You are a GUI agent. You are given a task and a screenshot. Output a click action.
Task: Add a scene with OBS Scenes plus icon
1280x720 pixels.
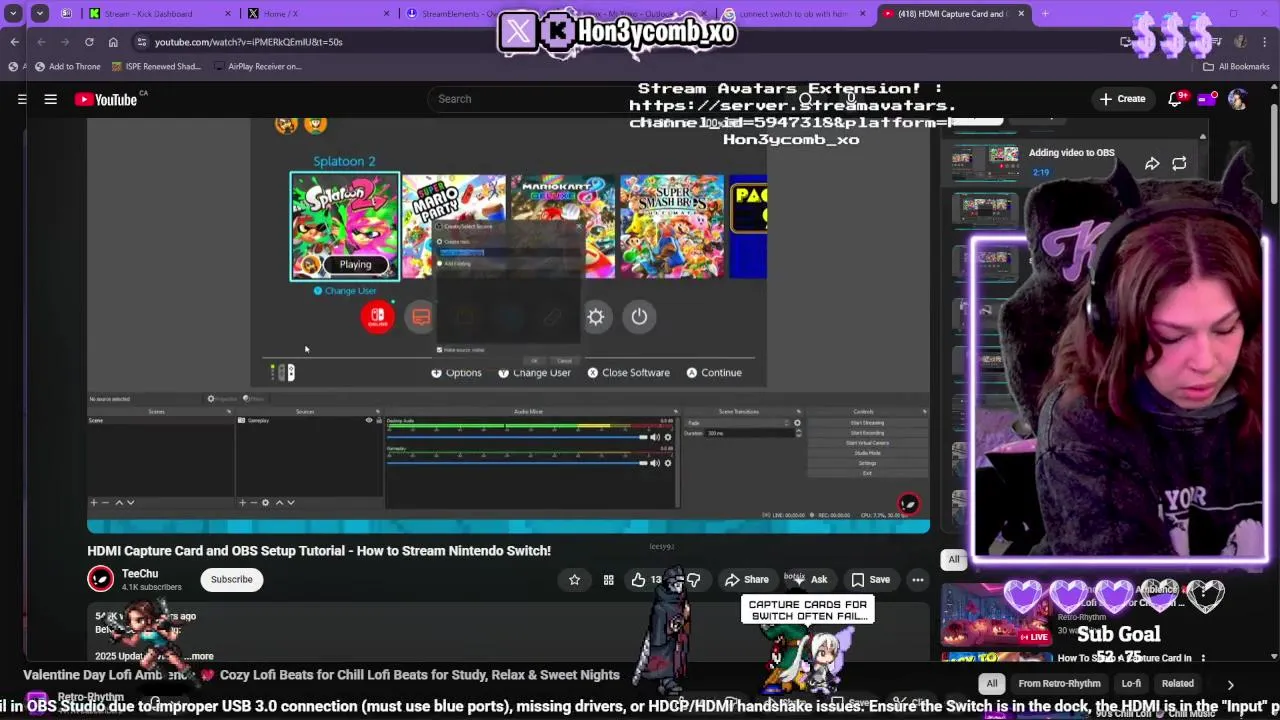click(x=94, y=502)
